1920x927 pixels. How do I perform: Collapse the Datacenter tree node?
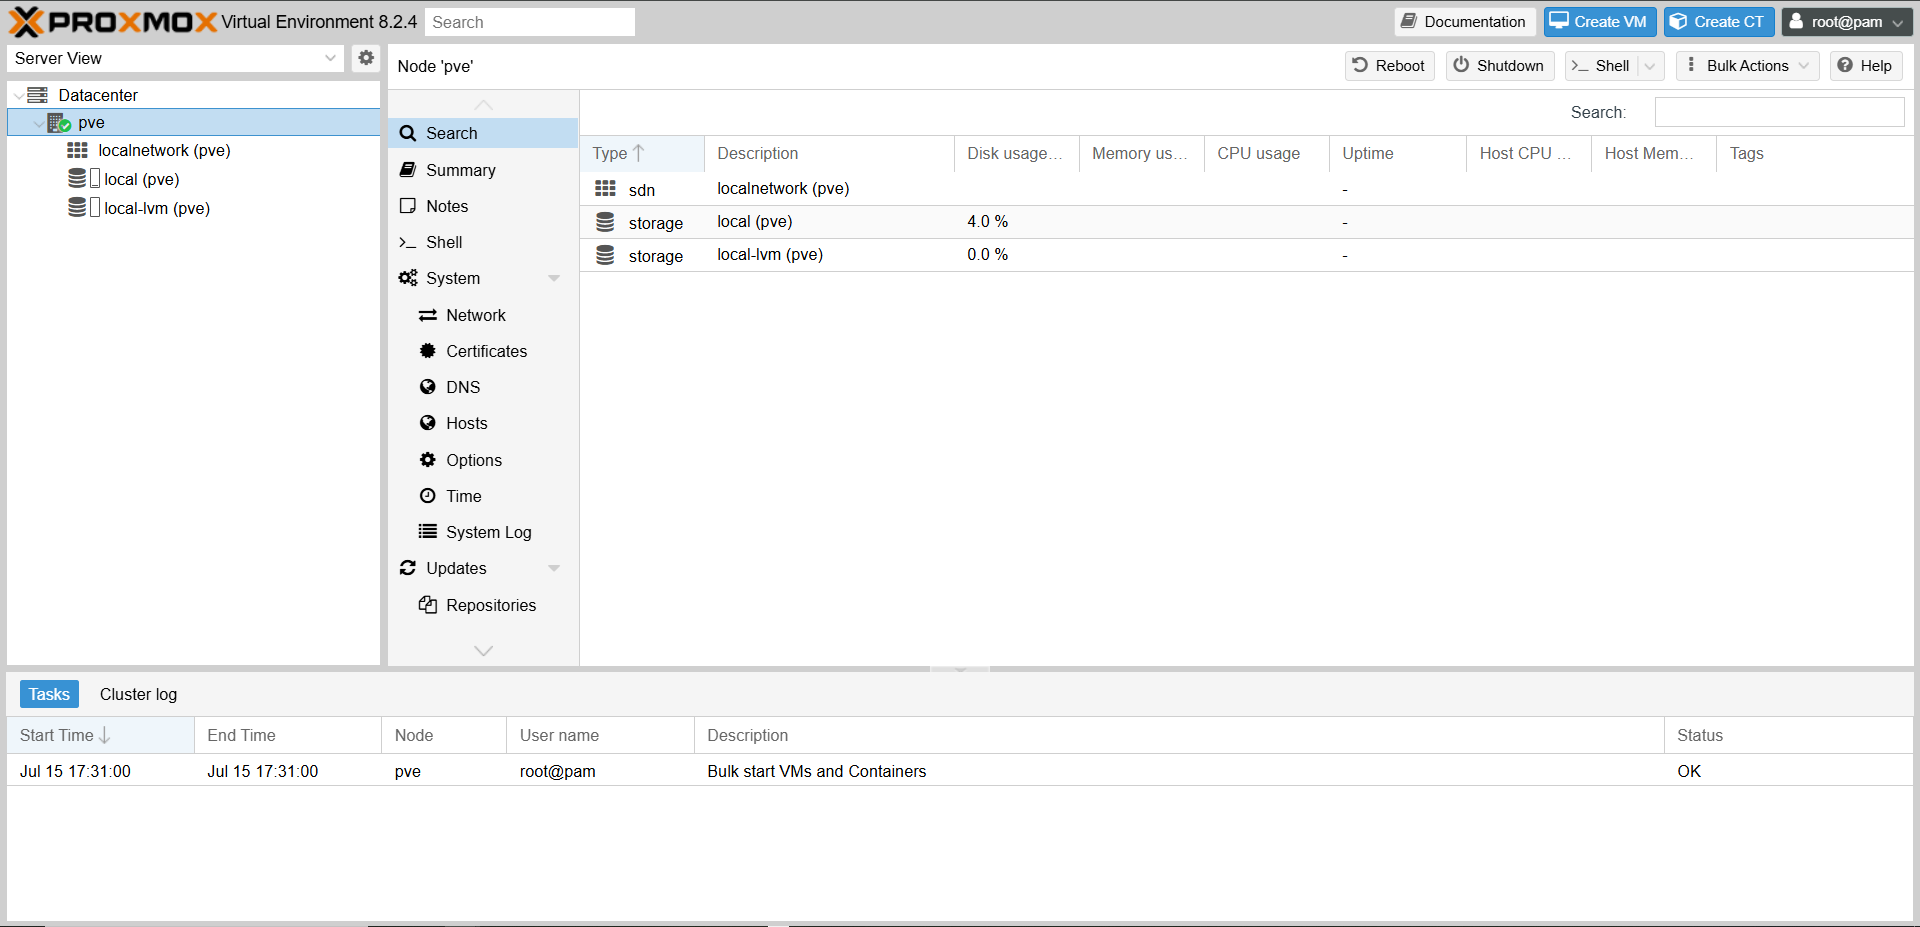(19, 96)
